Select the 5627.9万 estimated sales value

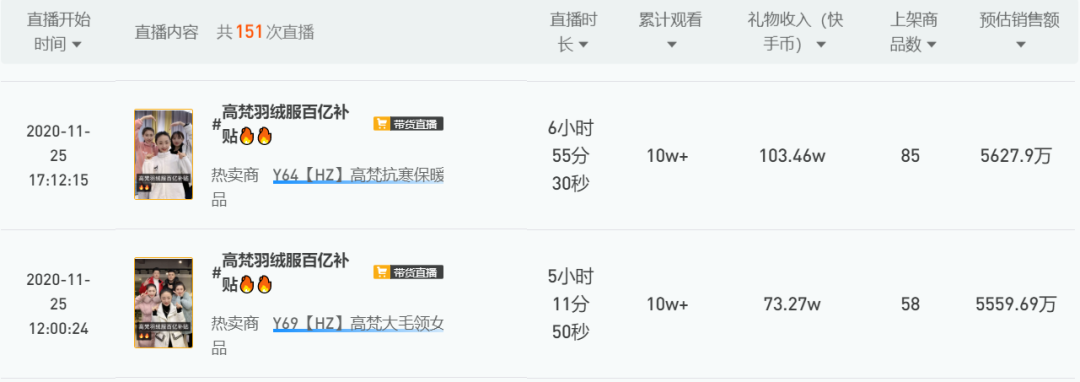(x=1016, y=156)
